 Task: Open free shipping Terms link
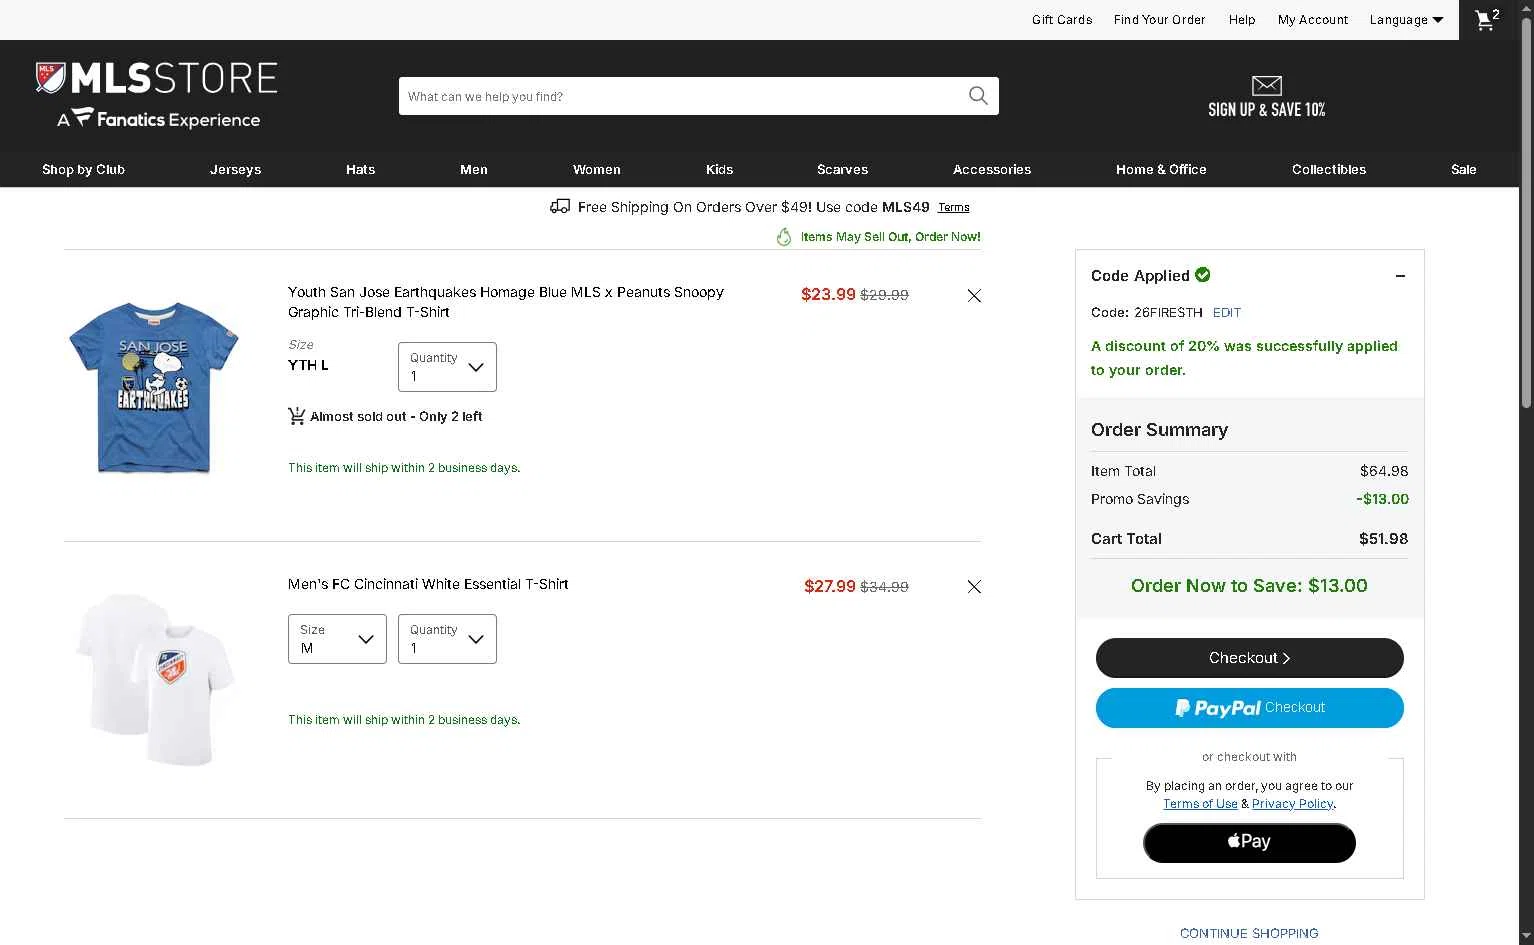tap(954, 208)
